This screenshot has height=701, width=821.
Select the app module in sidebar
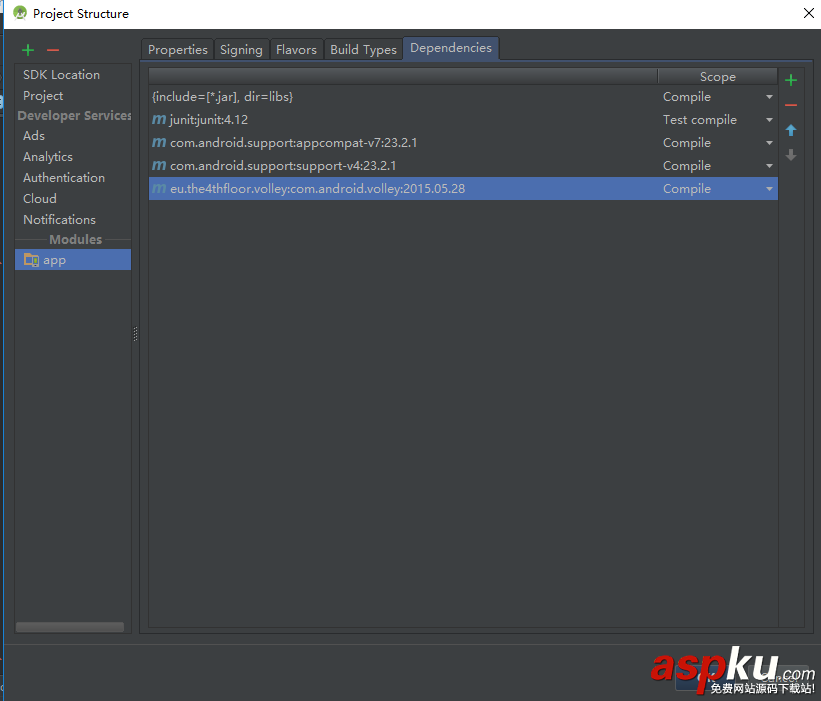point(55,260)
